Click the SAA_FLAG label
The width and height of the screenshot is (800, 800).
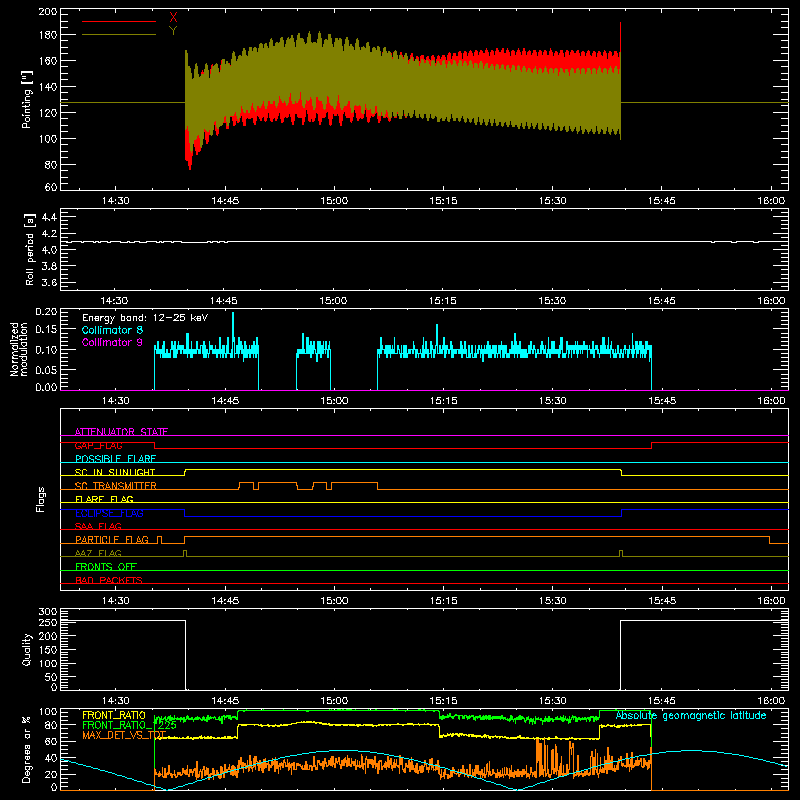click(x=98, y=526)
